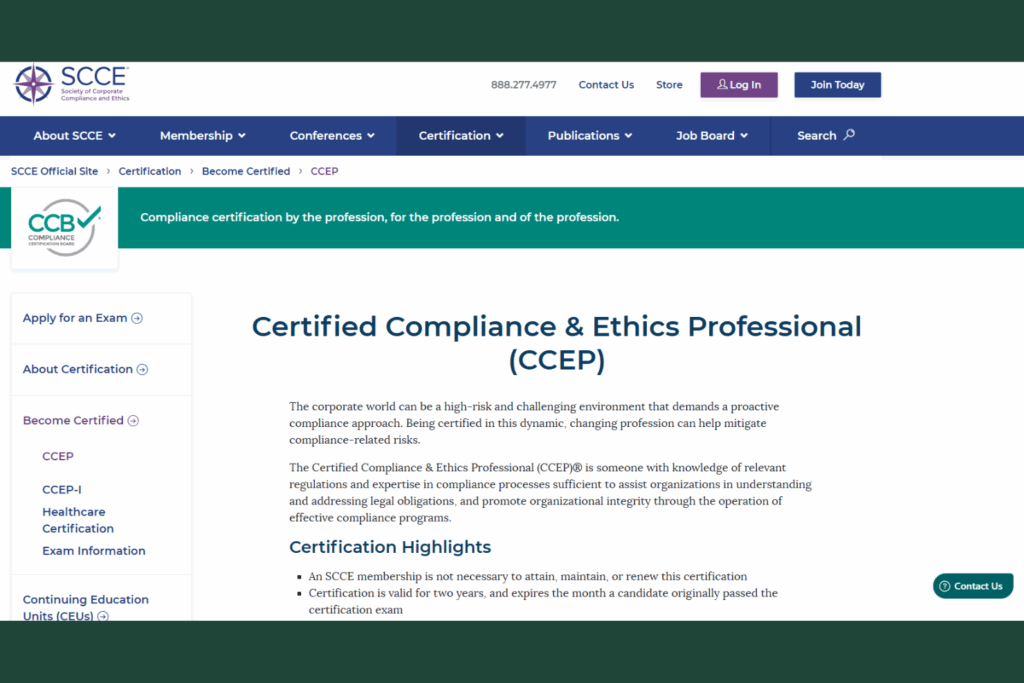Click bullet text Certification is valid for two years

coord(543,601)
